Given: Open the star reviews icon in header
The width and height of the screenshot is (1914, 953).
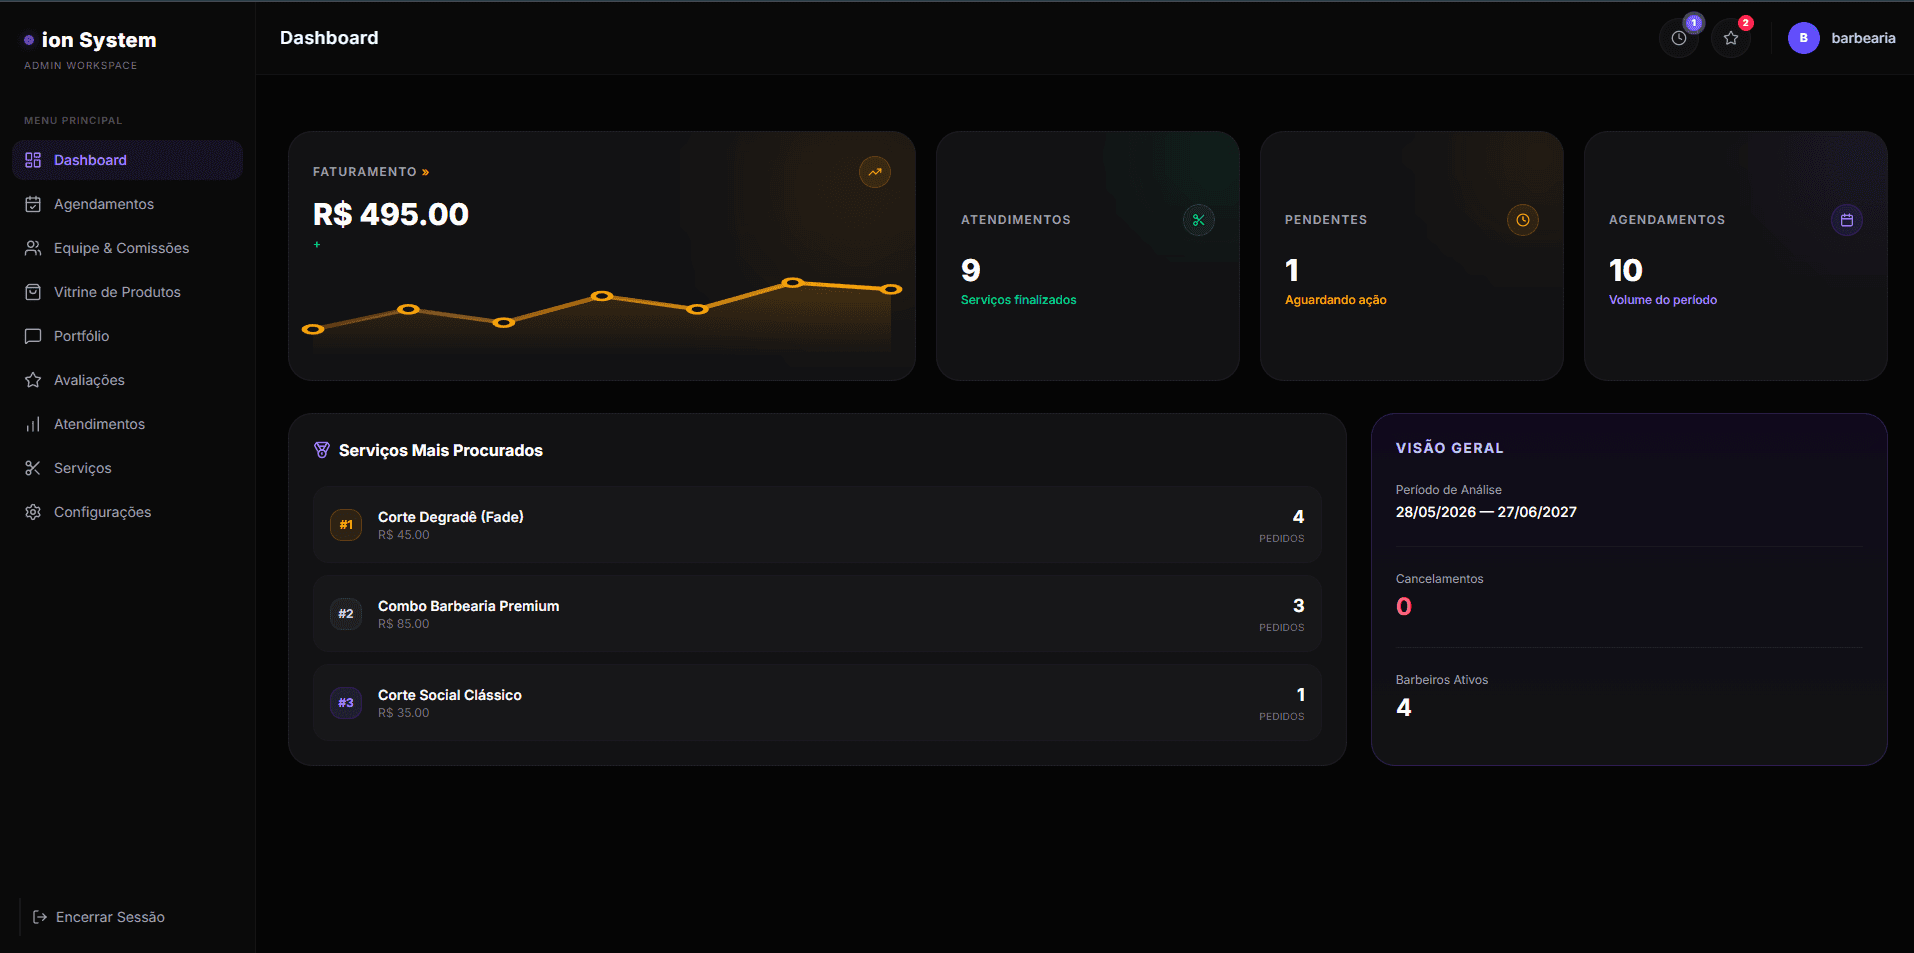Looking at the screenshot, I should [x=1731, y=38].
